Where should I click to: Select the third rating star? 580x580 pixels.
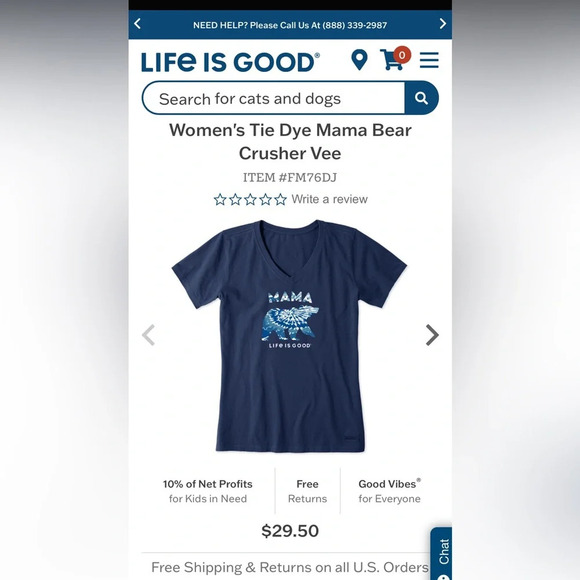coord(250,199)
